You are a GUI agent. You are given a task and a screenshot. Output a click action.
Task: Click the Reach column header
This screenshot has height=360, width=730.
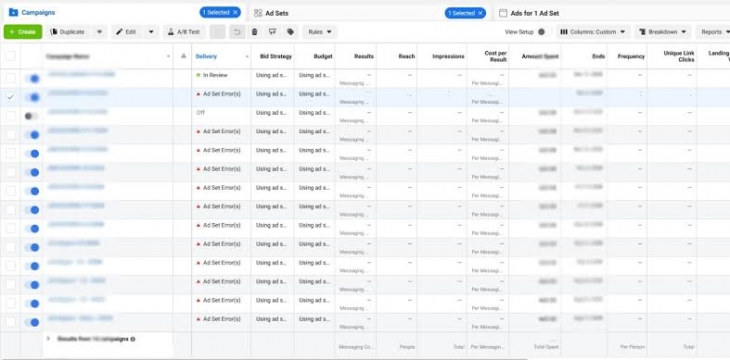[x=406, y=56]
